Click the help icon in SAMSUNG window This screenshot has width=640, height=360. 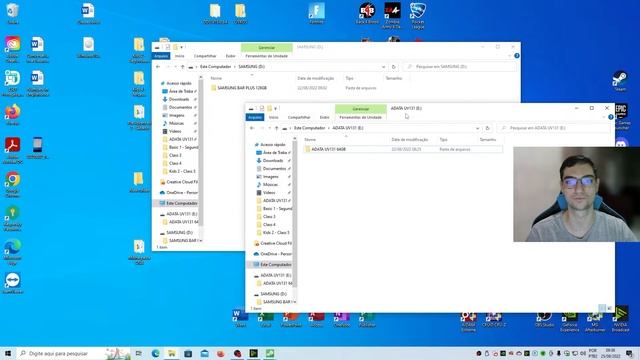[x=517, y=56]
